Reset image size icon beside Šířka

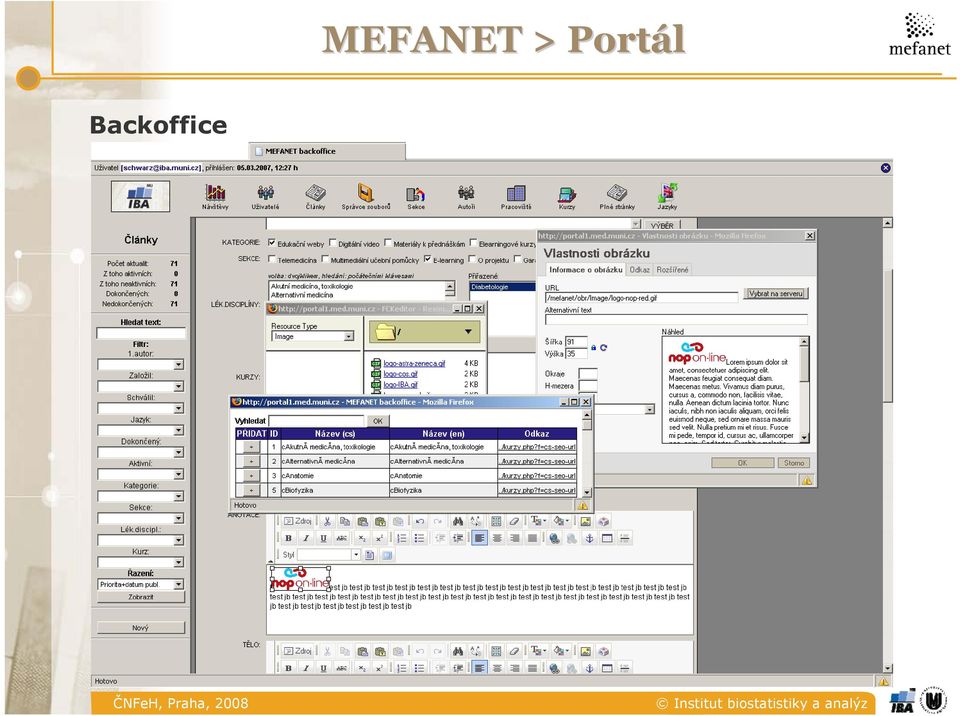click(604, 347)
